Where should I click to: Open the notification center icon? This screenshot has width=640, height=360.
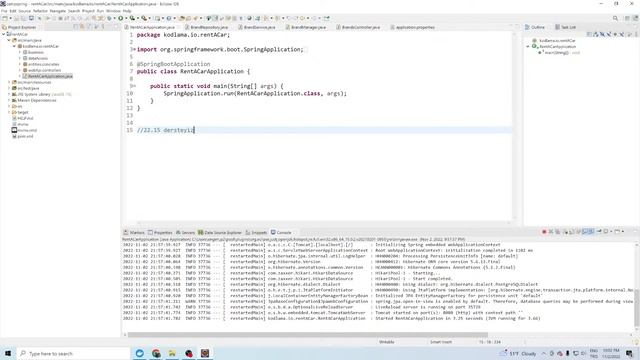tap(629, 353)
